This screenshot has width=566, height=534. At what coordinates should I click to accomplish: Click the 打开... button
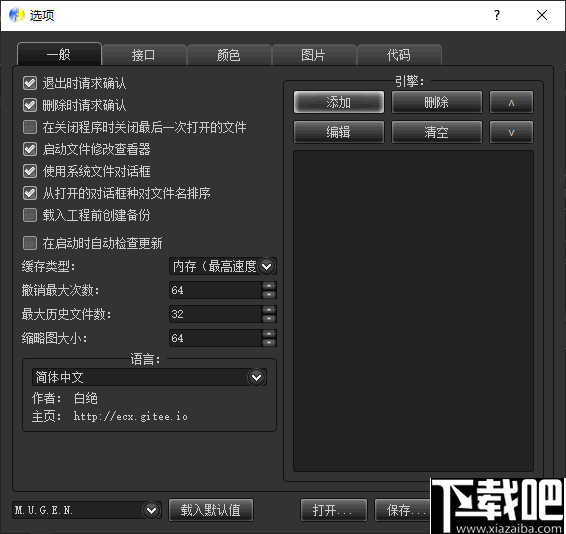(334, 510)
